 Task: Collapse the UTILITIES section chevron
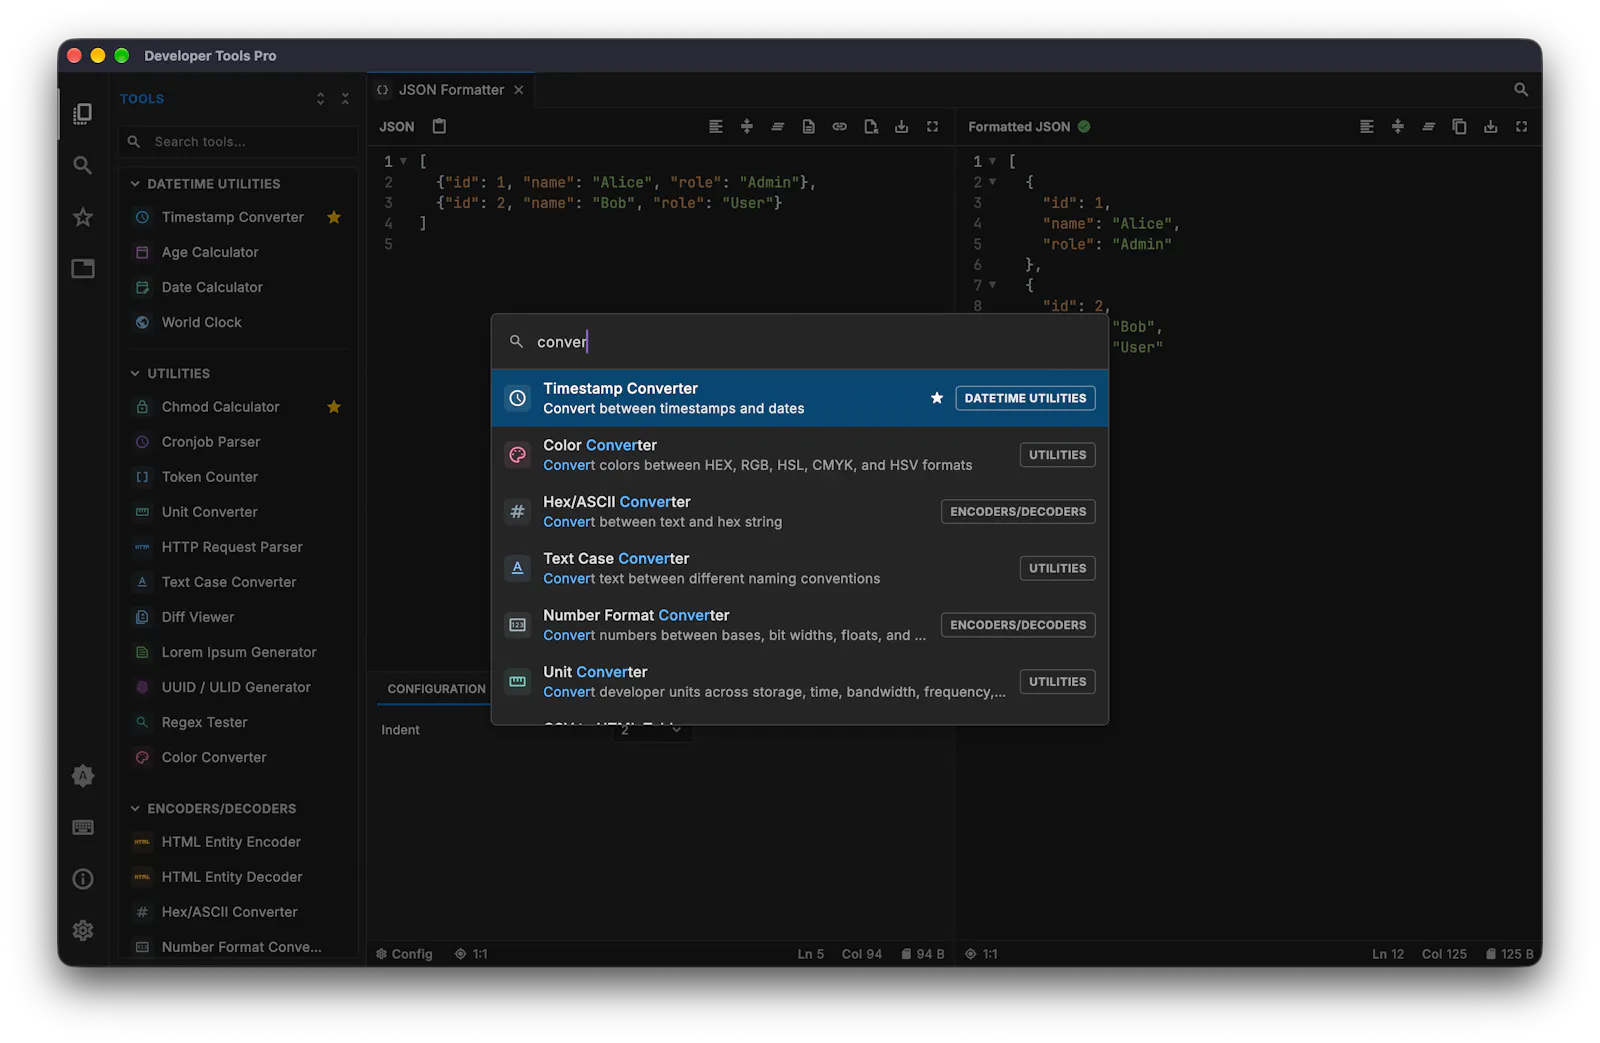click(x=135, y=373)
